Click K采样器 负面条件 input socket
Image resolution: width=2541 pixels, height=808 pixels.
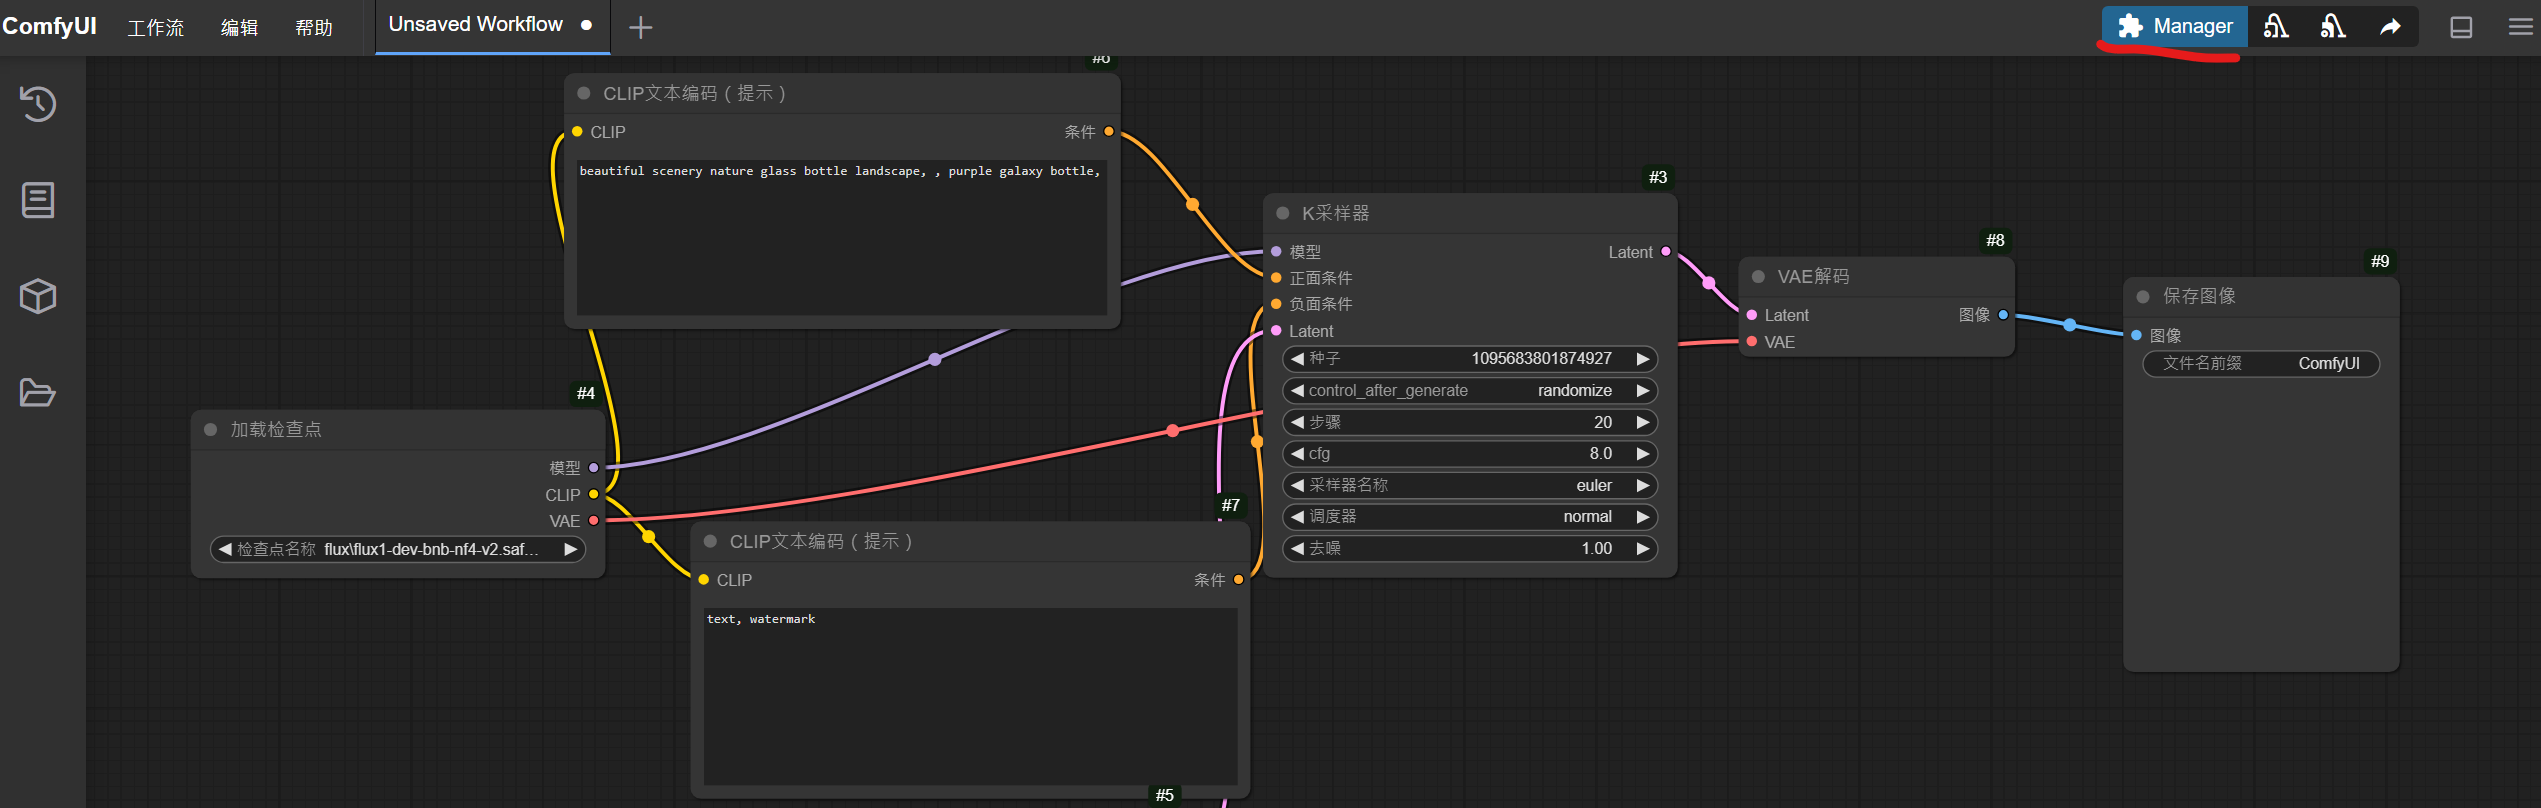tap(1276, 304)
